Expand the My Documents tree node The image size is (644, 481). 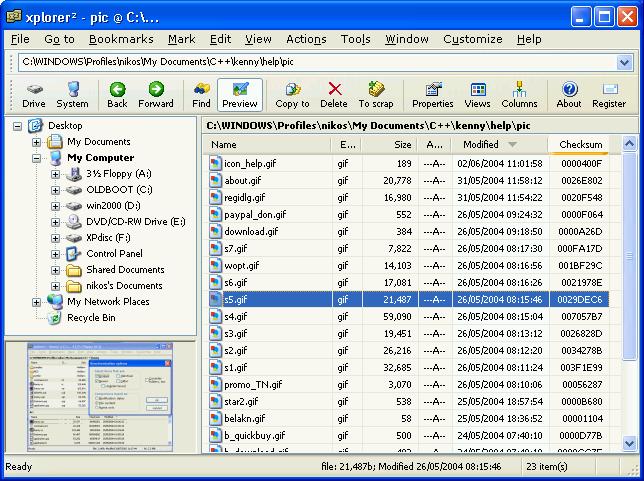pyautogui.click(x=37, y=142)
